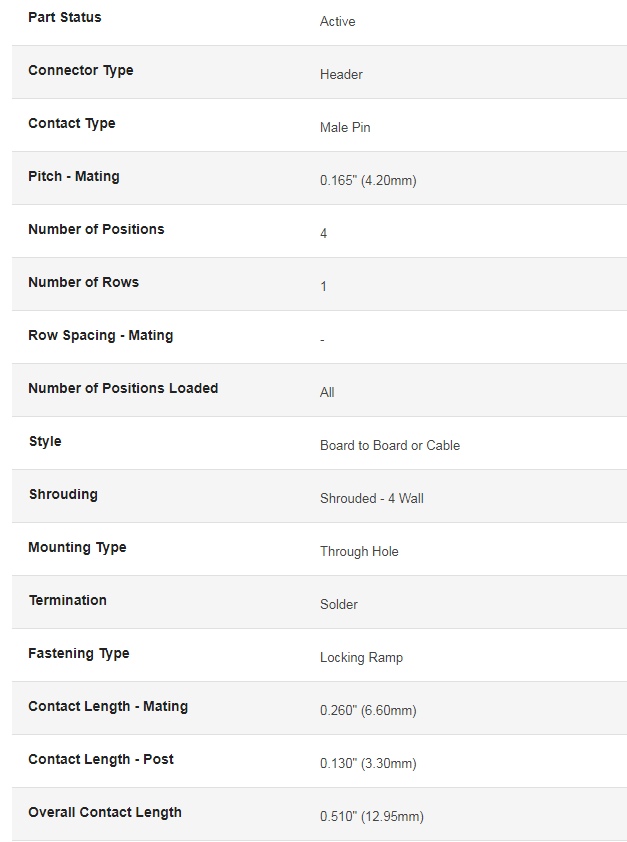
Task: Select the Locking Ramp fastening value
Action: point(361,658)
